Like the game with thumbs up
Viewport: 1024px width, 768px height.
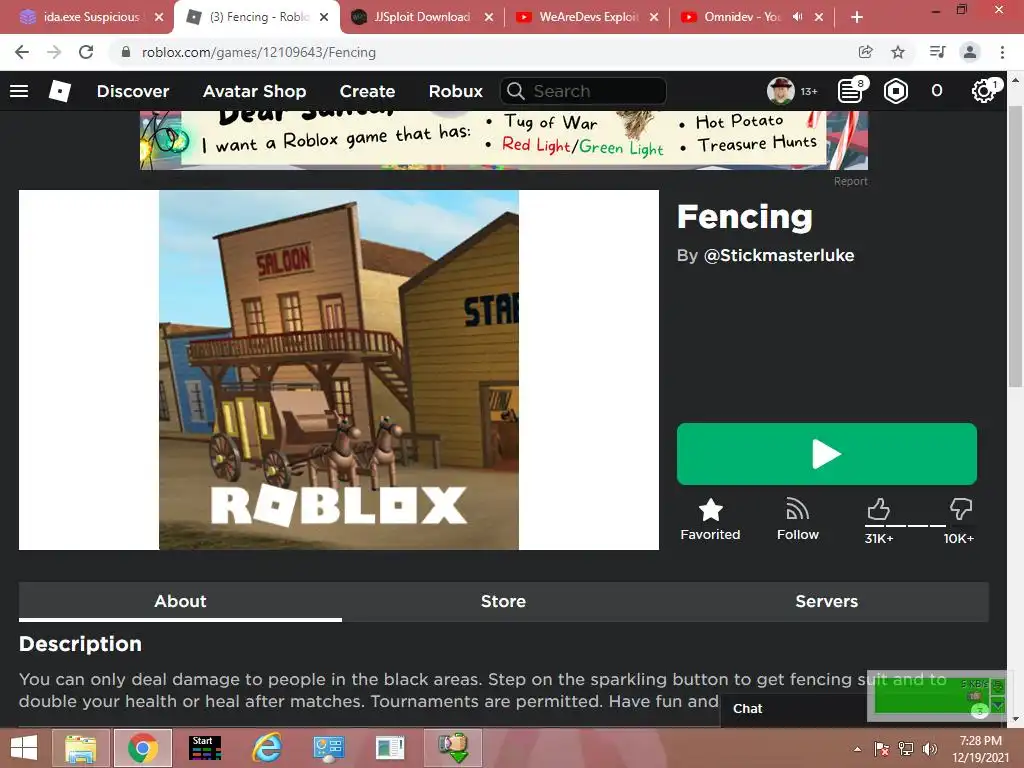878,509
